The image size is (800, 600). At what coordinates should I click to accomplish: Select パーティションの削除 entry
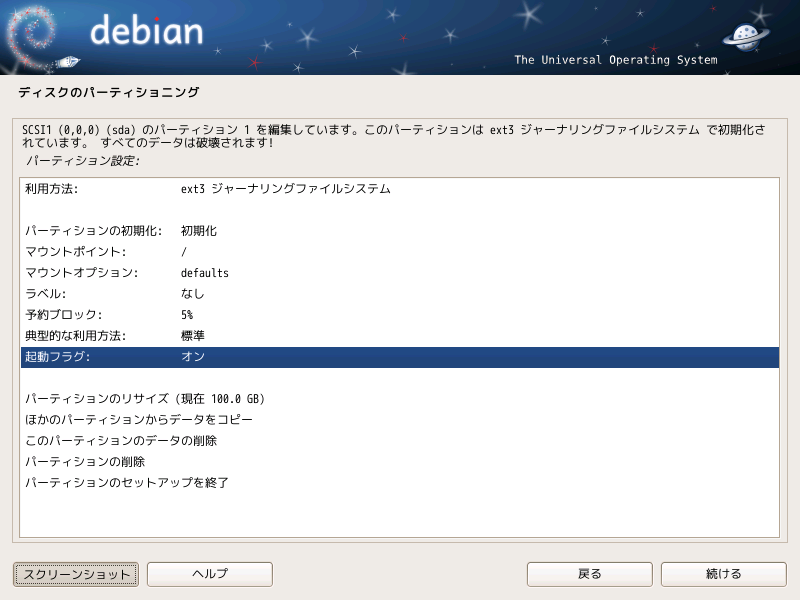click(x=400, y=462)
